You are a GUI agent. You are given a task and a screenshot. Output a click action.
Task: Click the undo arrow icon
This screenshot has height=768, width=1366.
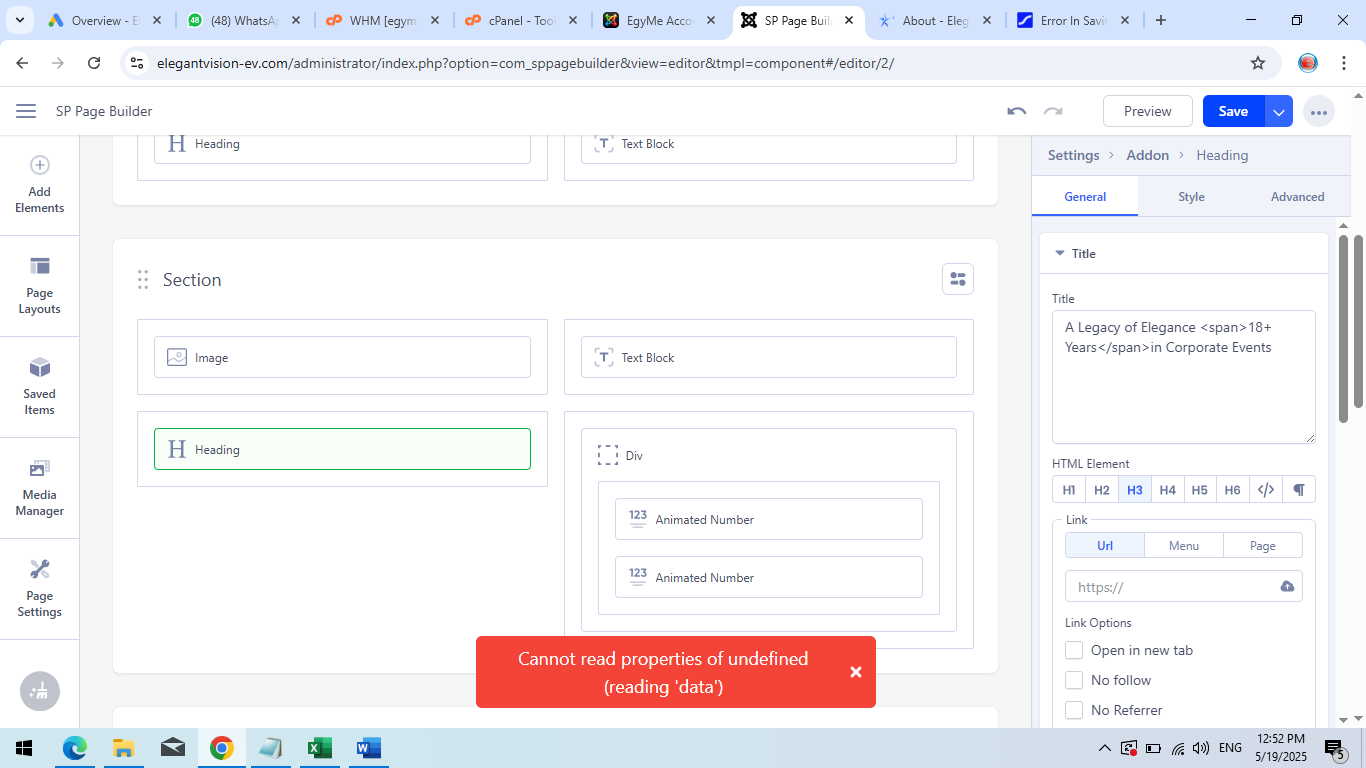point(1017,111)
